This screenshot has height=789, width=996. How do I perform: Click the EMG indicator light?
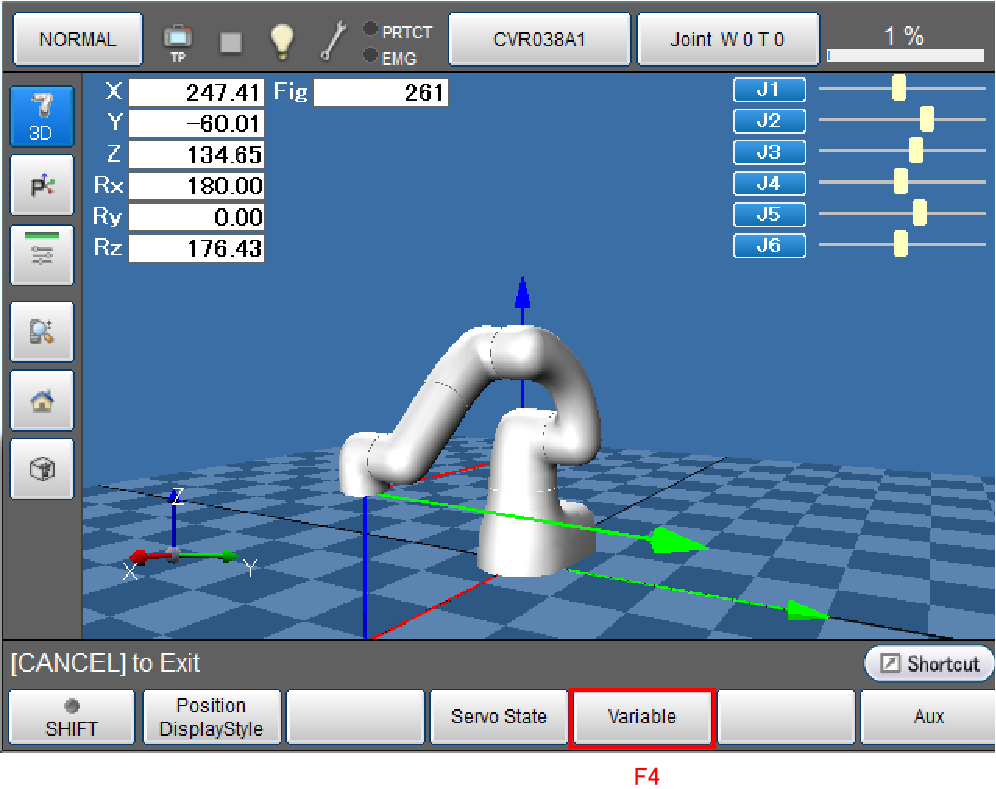click(370, 56)
